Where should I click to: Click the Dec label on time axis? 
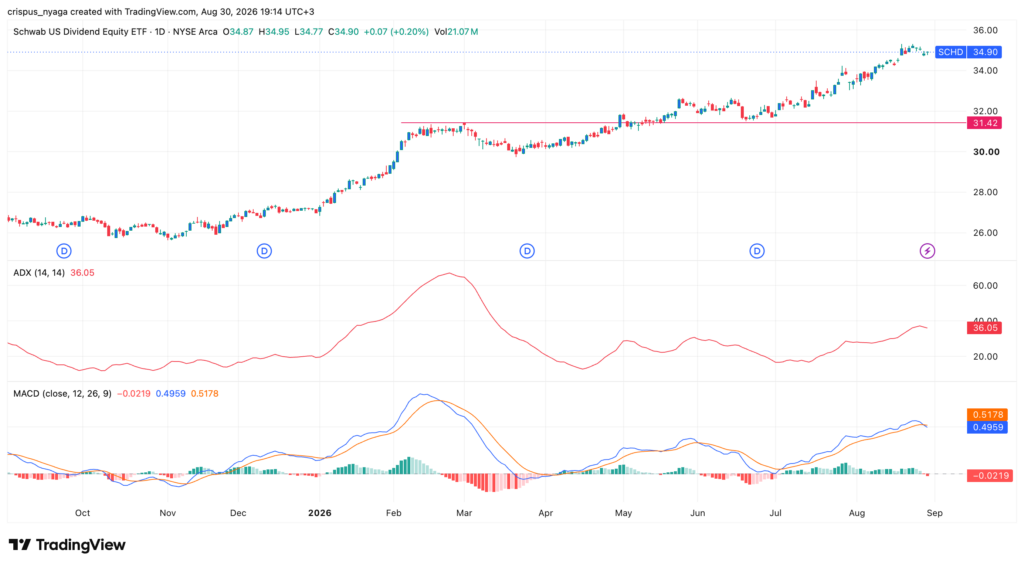[x=238, y=513]
